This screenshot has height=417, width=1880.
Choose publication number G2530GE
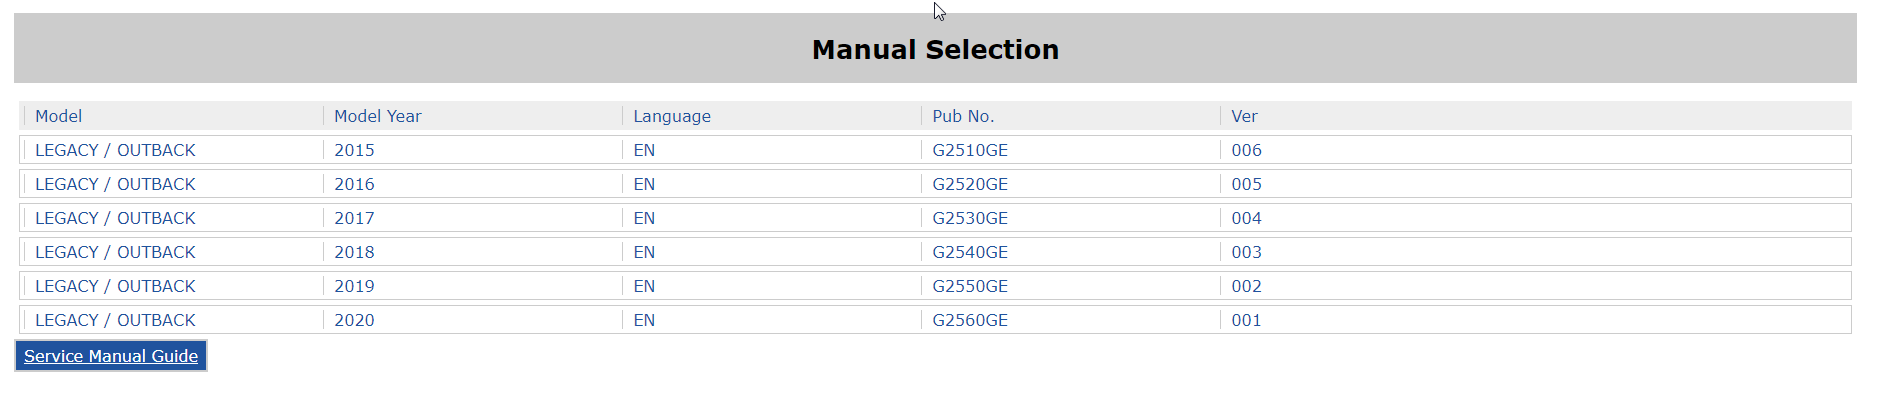(970, 218)
